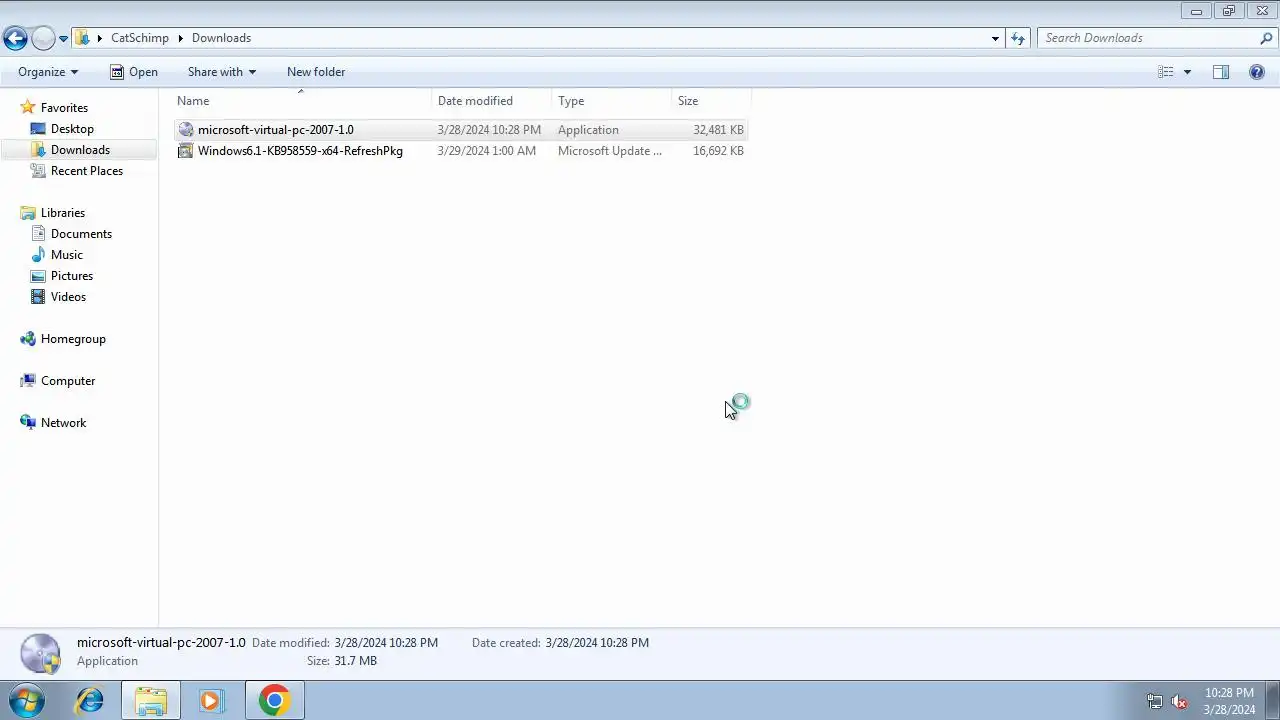1280x720 pixels.
Task: Sort by the Name column header
Action: tap(303, 101)
